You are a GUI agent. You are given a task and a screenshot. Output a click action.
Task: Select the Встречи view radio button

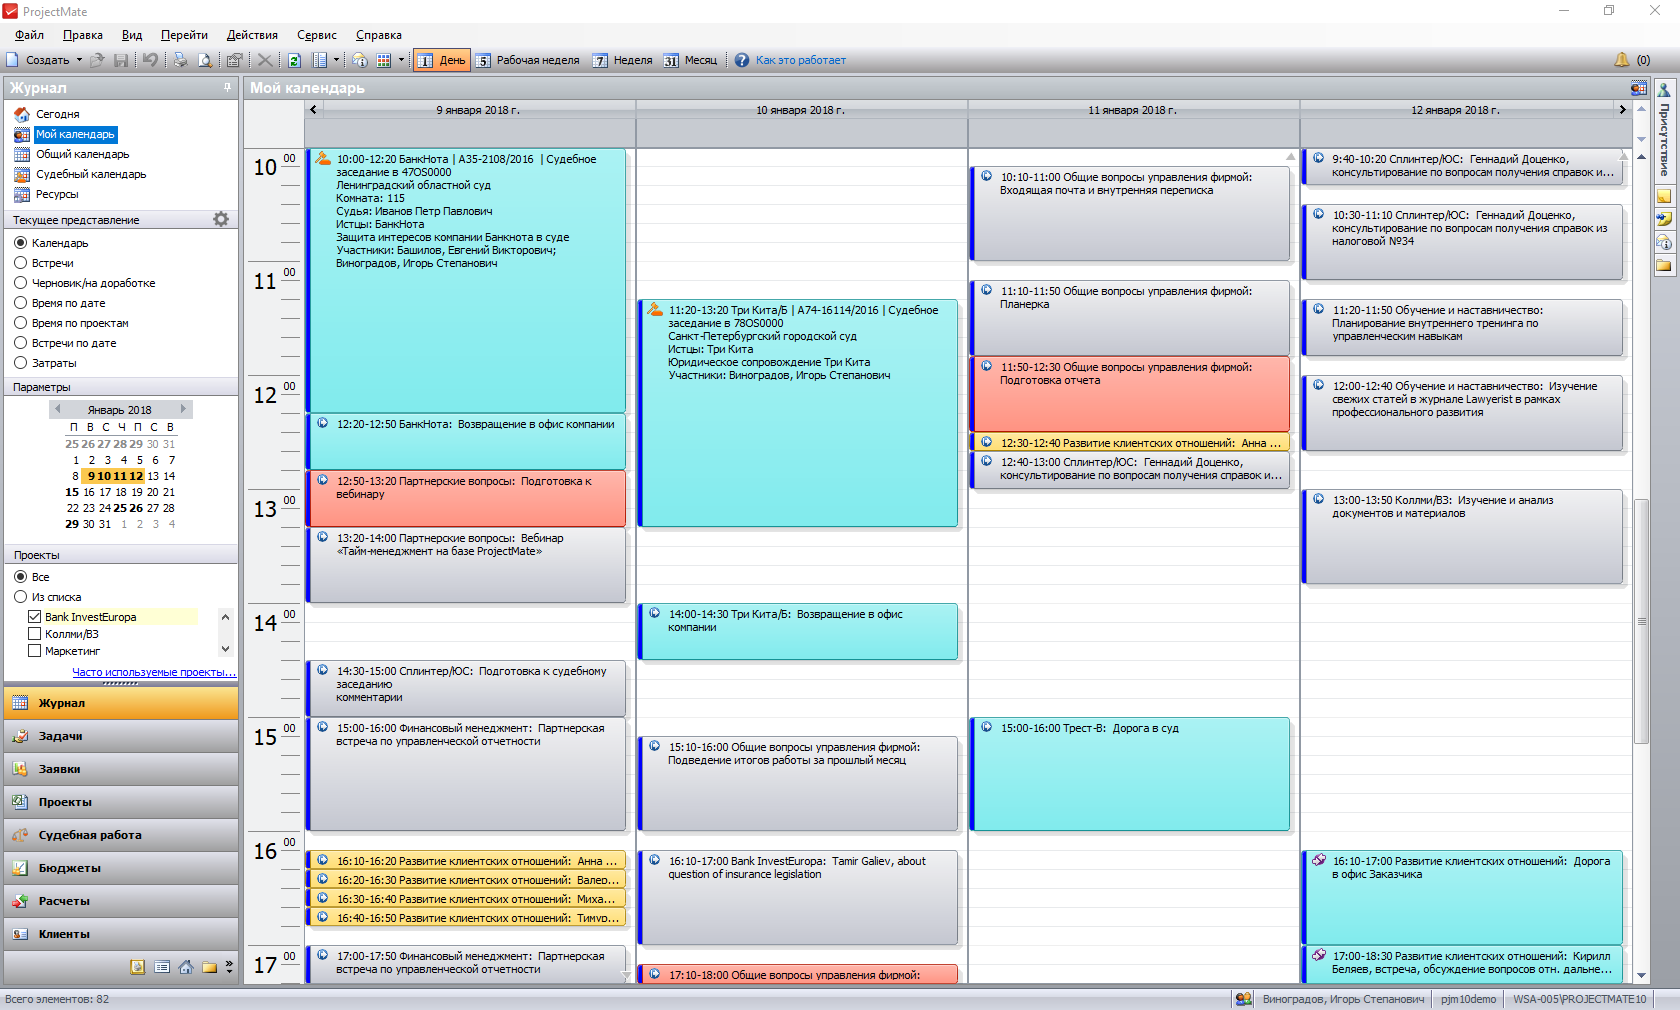click(x=20, y=263)
